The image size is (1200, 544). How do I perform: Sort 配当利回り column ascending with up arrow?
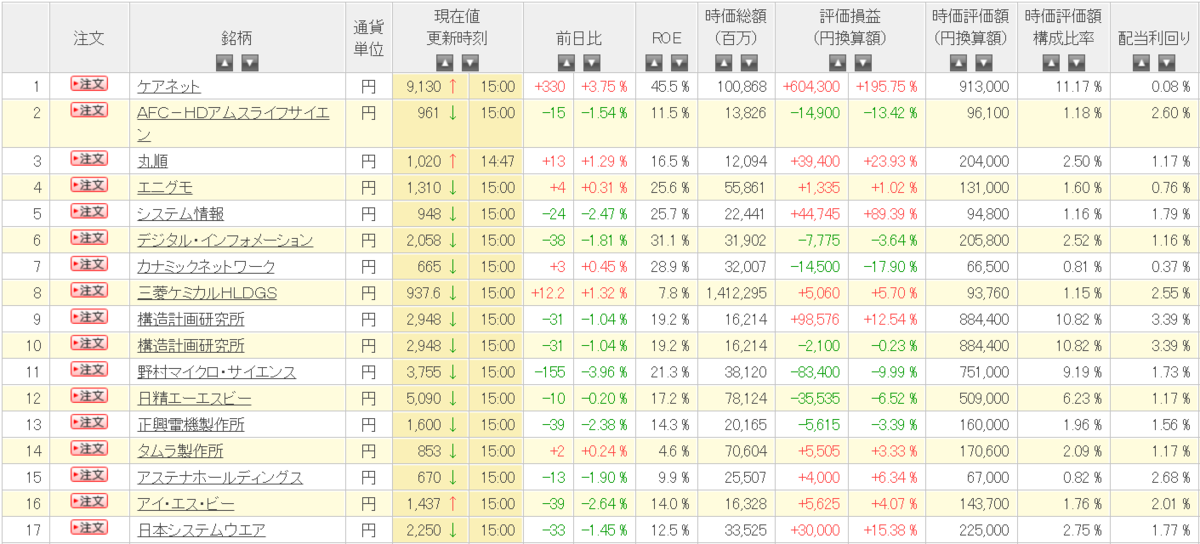pyautogui.click(x=1142, y=62)
